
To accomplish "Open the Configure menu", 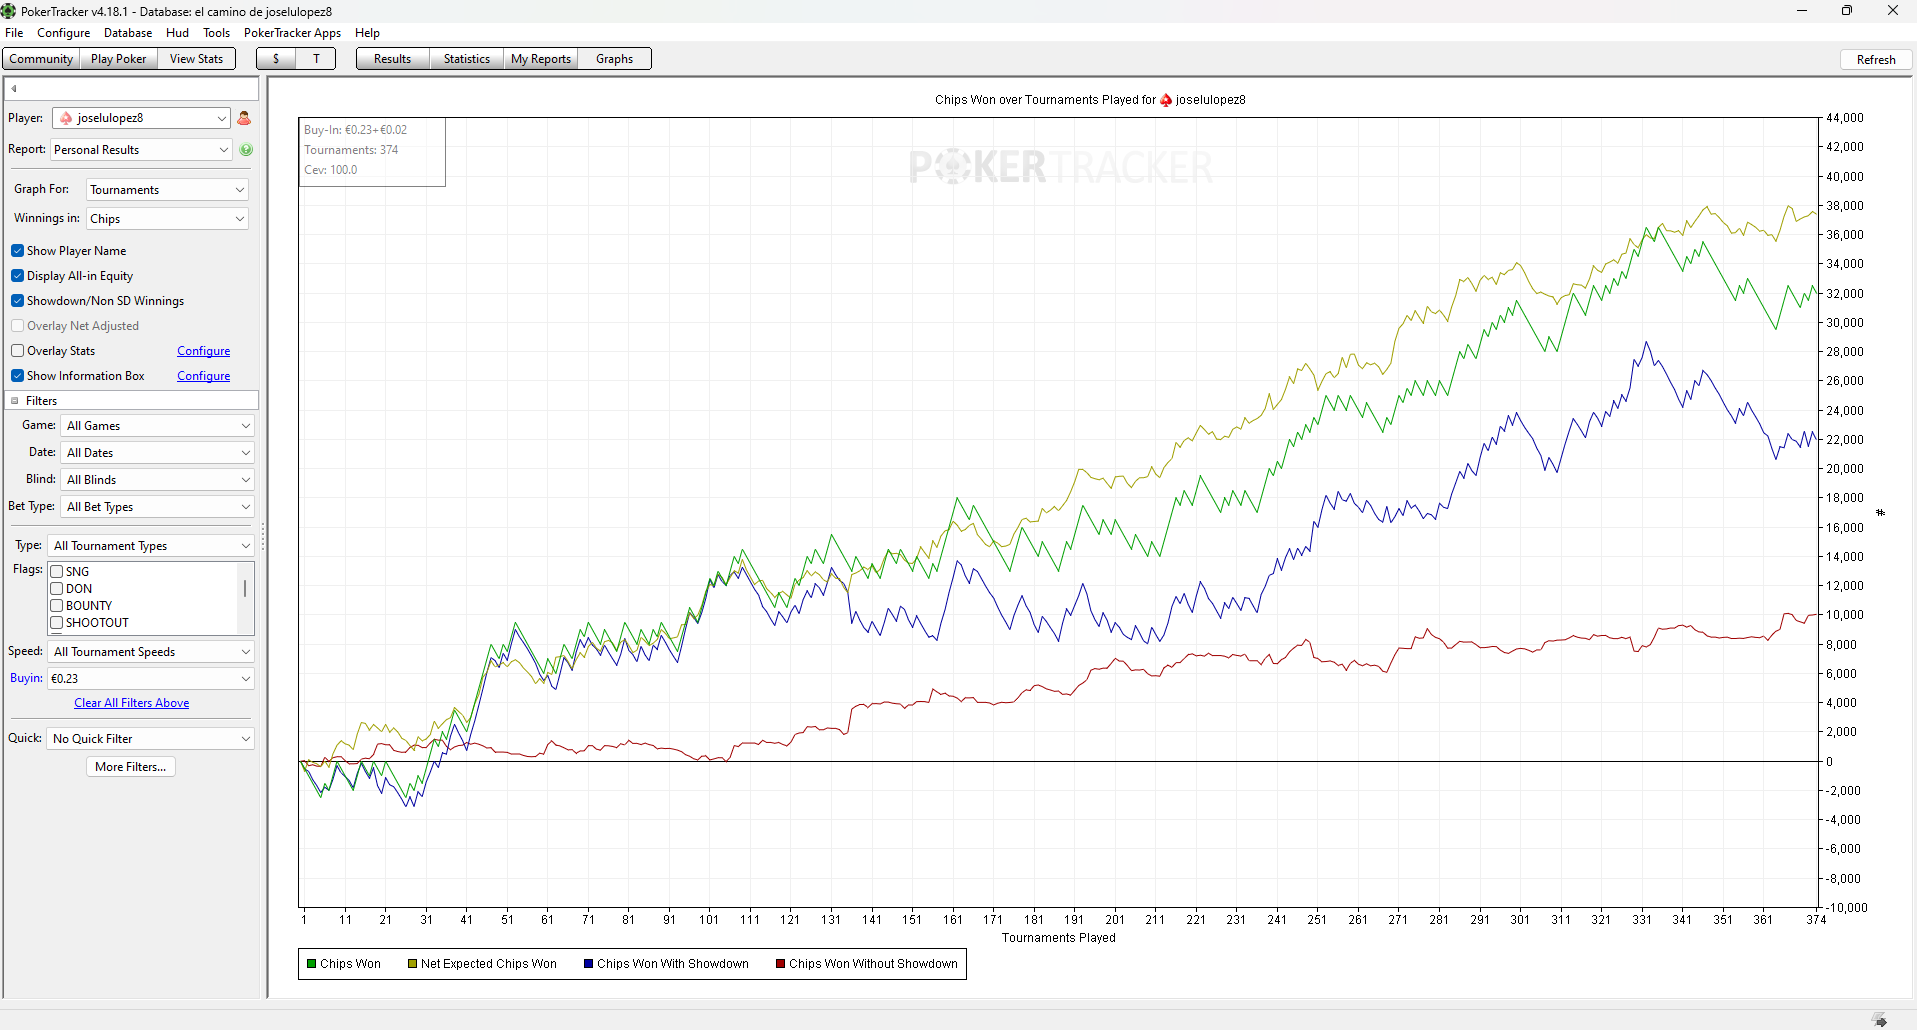I will click(64, 33).
